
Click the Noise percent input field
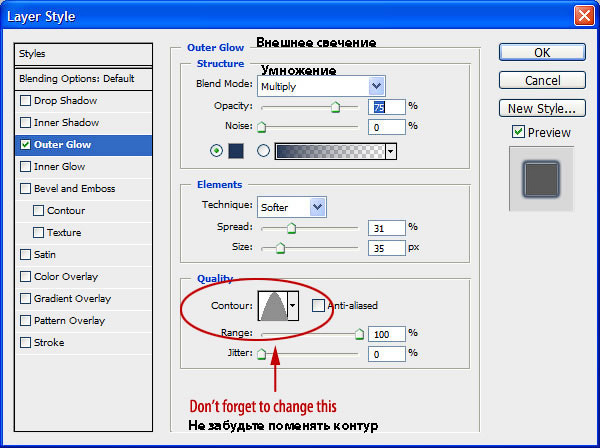[x=387, y=127]
